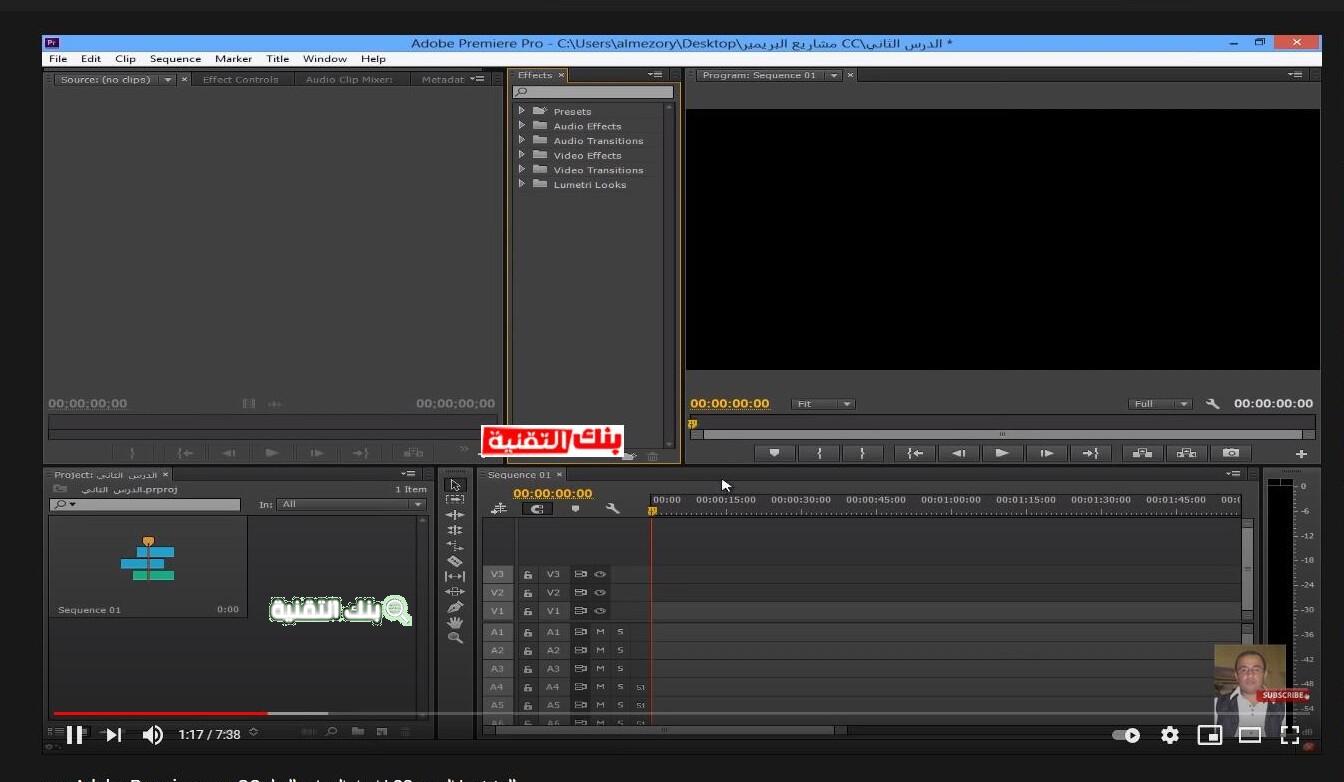Click the program monitor Play button
The image size is (1344, 782).
tap(1002, 453)
